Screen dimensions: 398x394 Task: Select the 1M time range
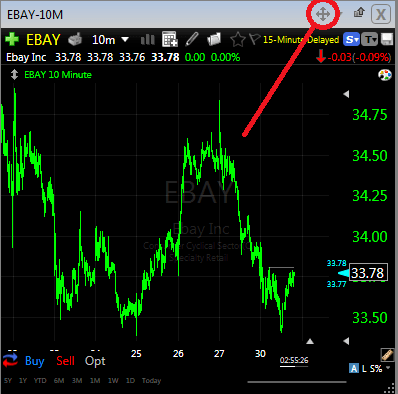tap(95, 381)
